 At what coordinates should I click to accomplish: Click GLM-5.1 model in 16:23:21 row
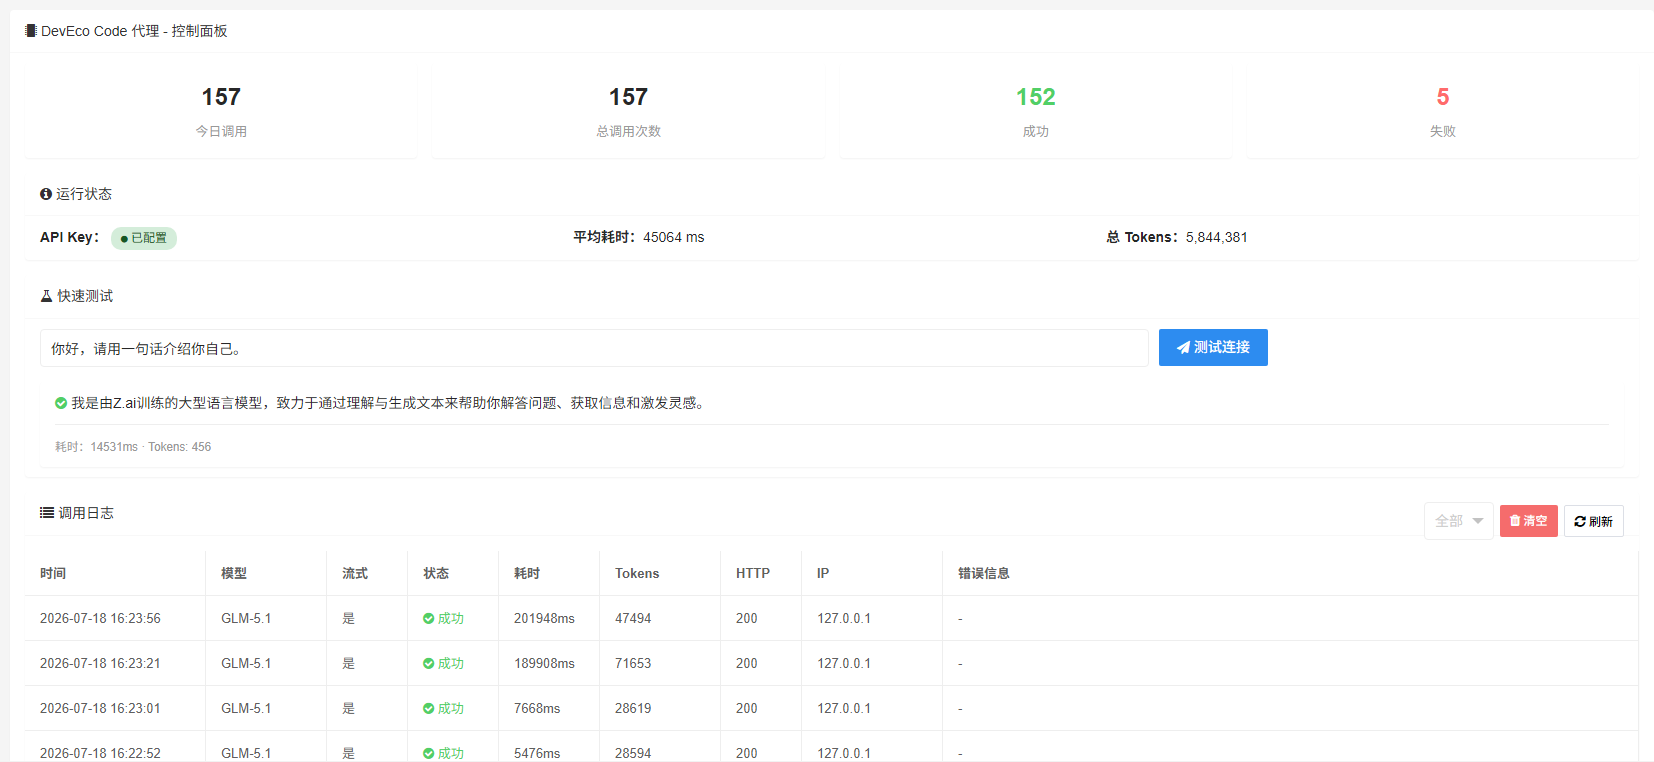246,664
